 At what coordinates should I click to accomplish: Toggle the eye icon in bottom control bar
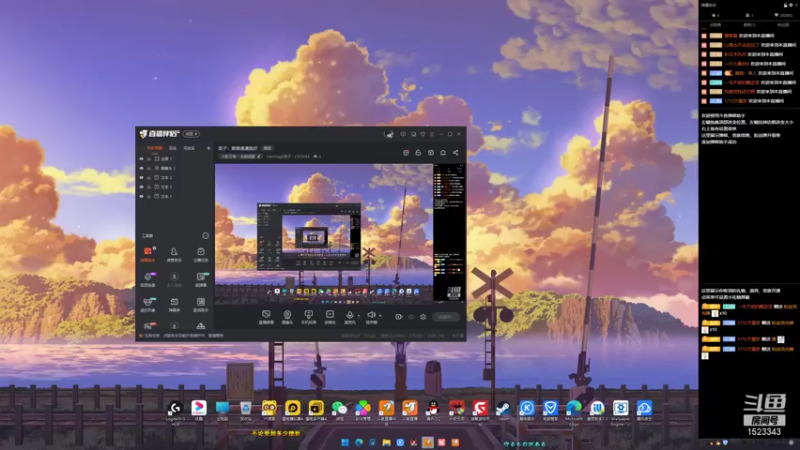pyautogui.click(x=411, y=317)
